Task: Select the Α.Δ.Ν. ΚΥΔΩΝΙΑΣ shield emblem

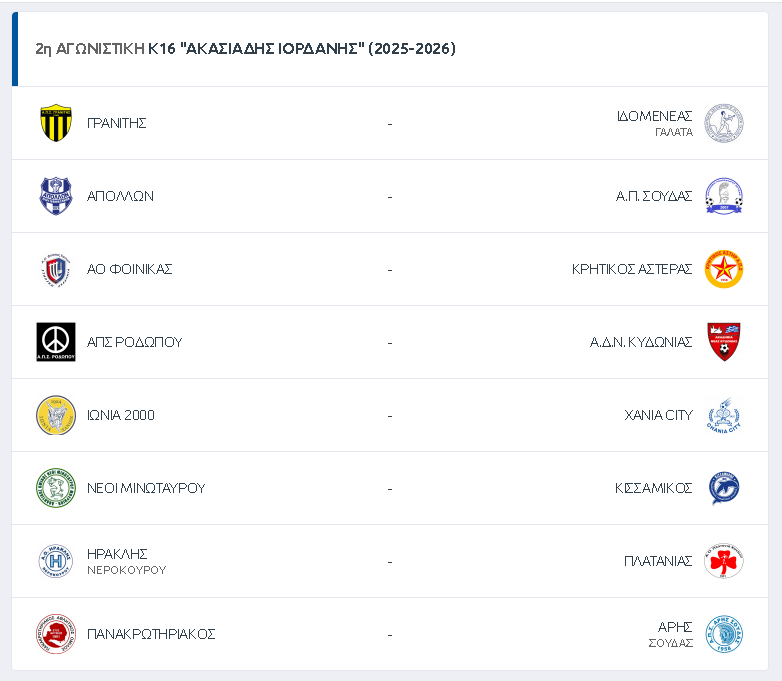Action: pyautogui.click(x=724, y=342)
